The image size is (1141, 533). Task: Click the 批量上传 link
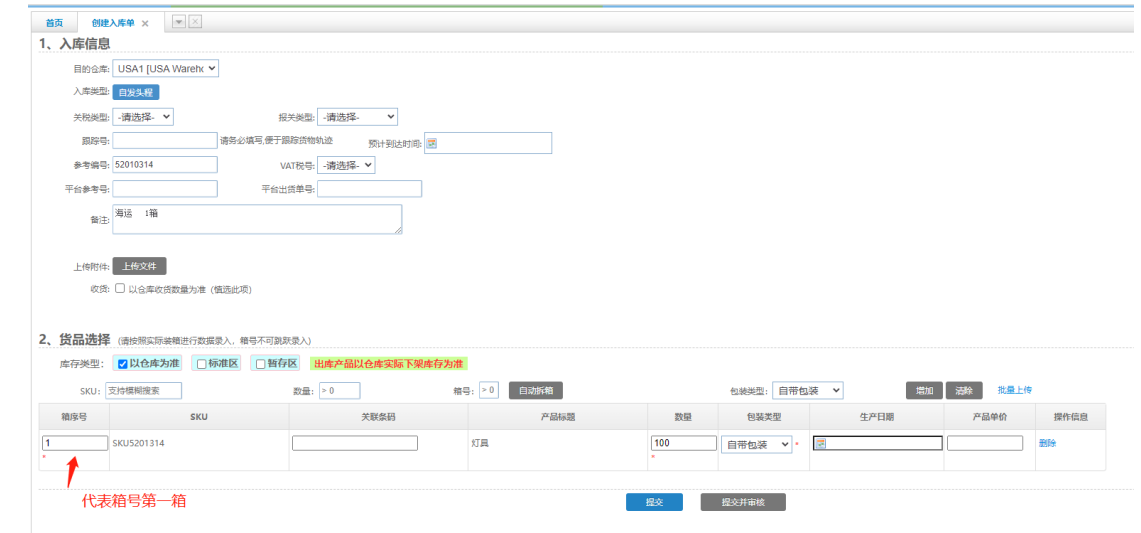point(1014,390)
